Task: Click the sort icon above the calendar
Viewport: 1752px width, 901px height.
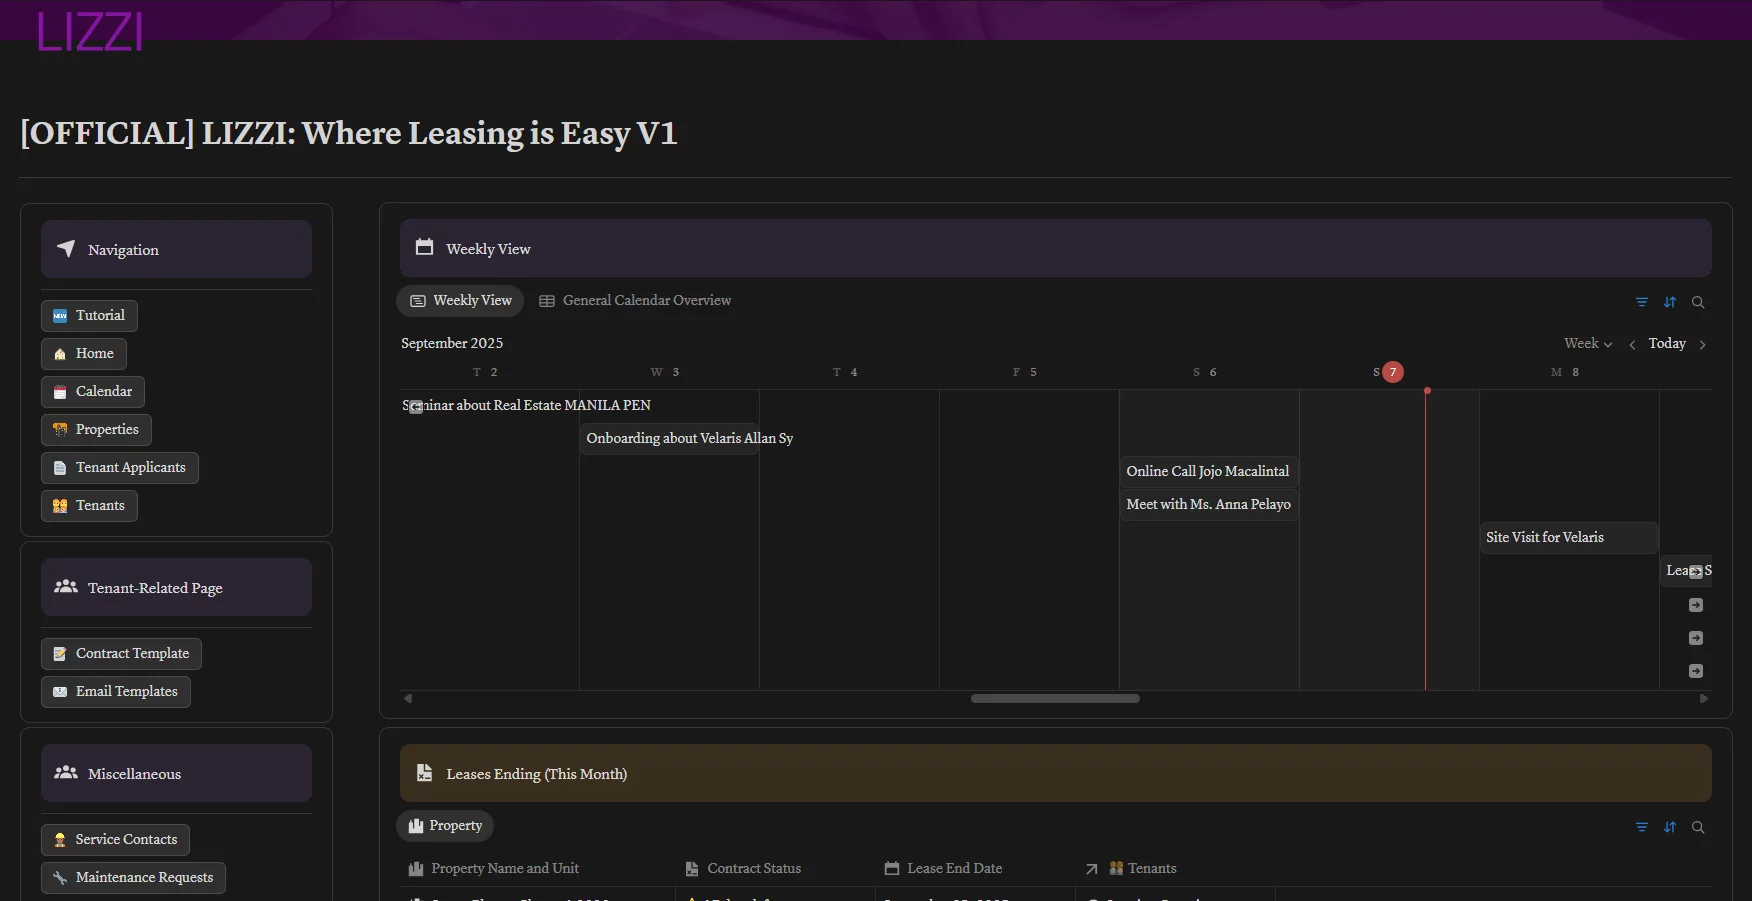Action: pos(1669,302)
